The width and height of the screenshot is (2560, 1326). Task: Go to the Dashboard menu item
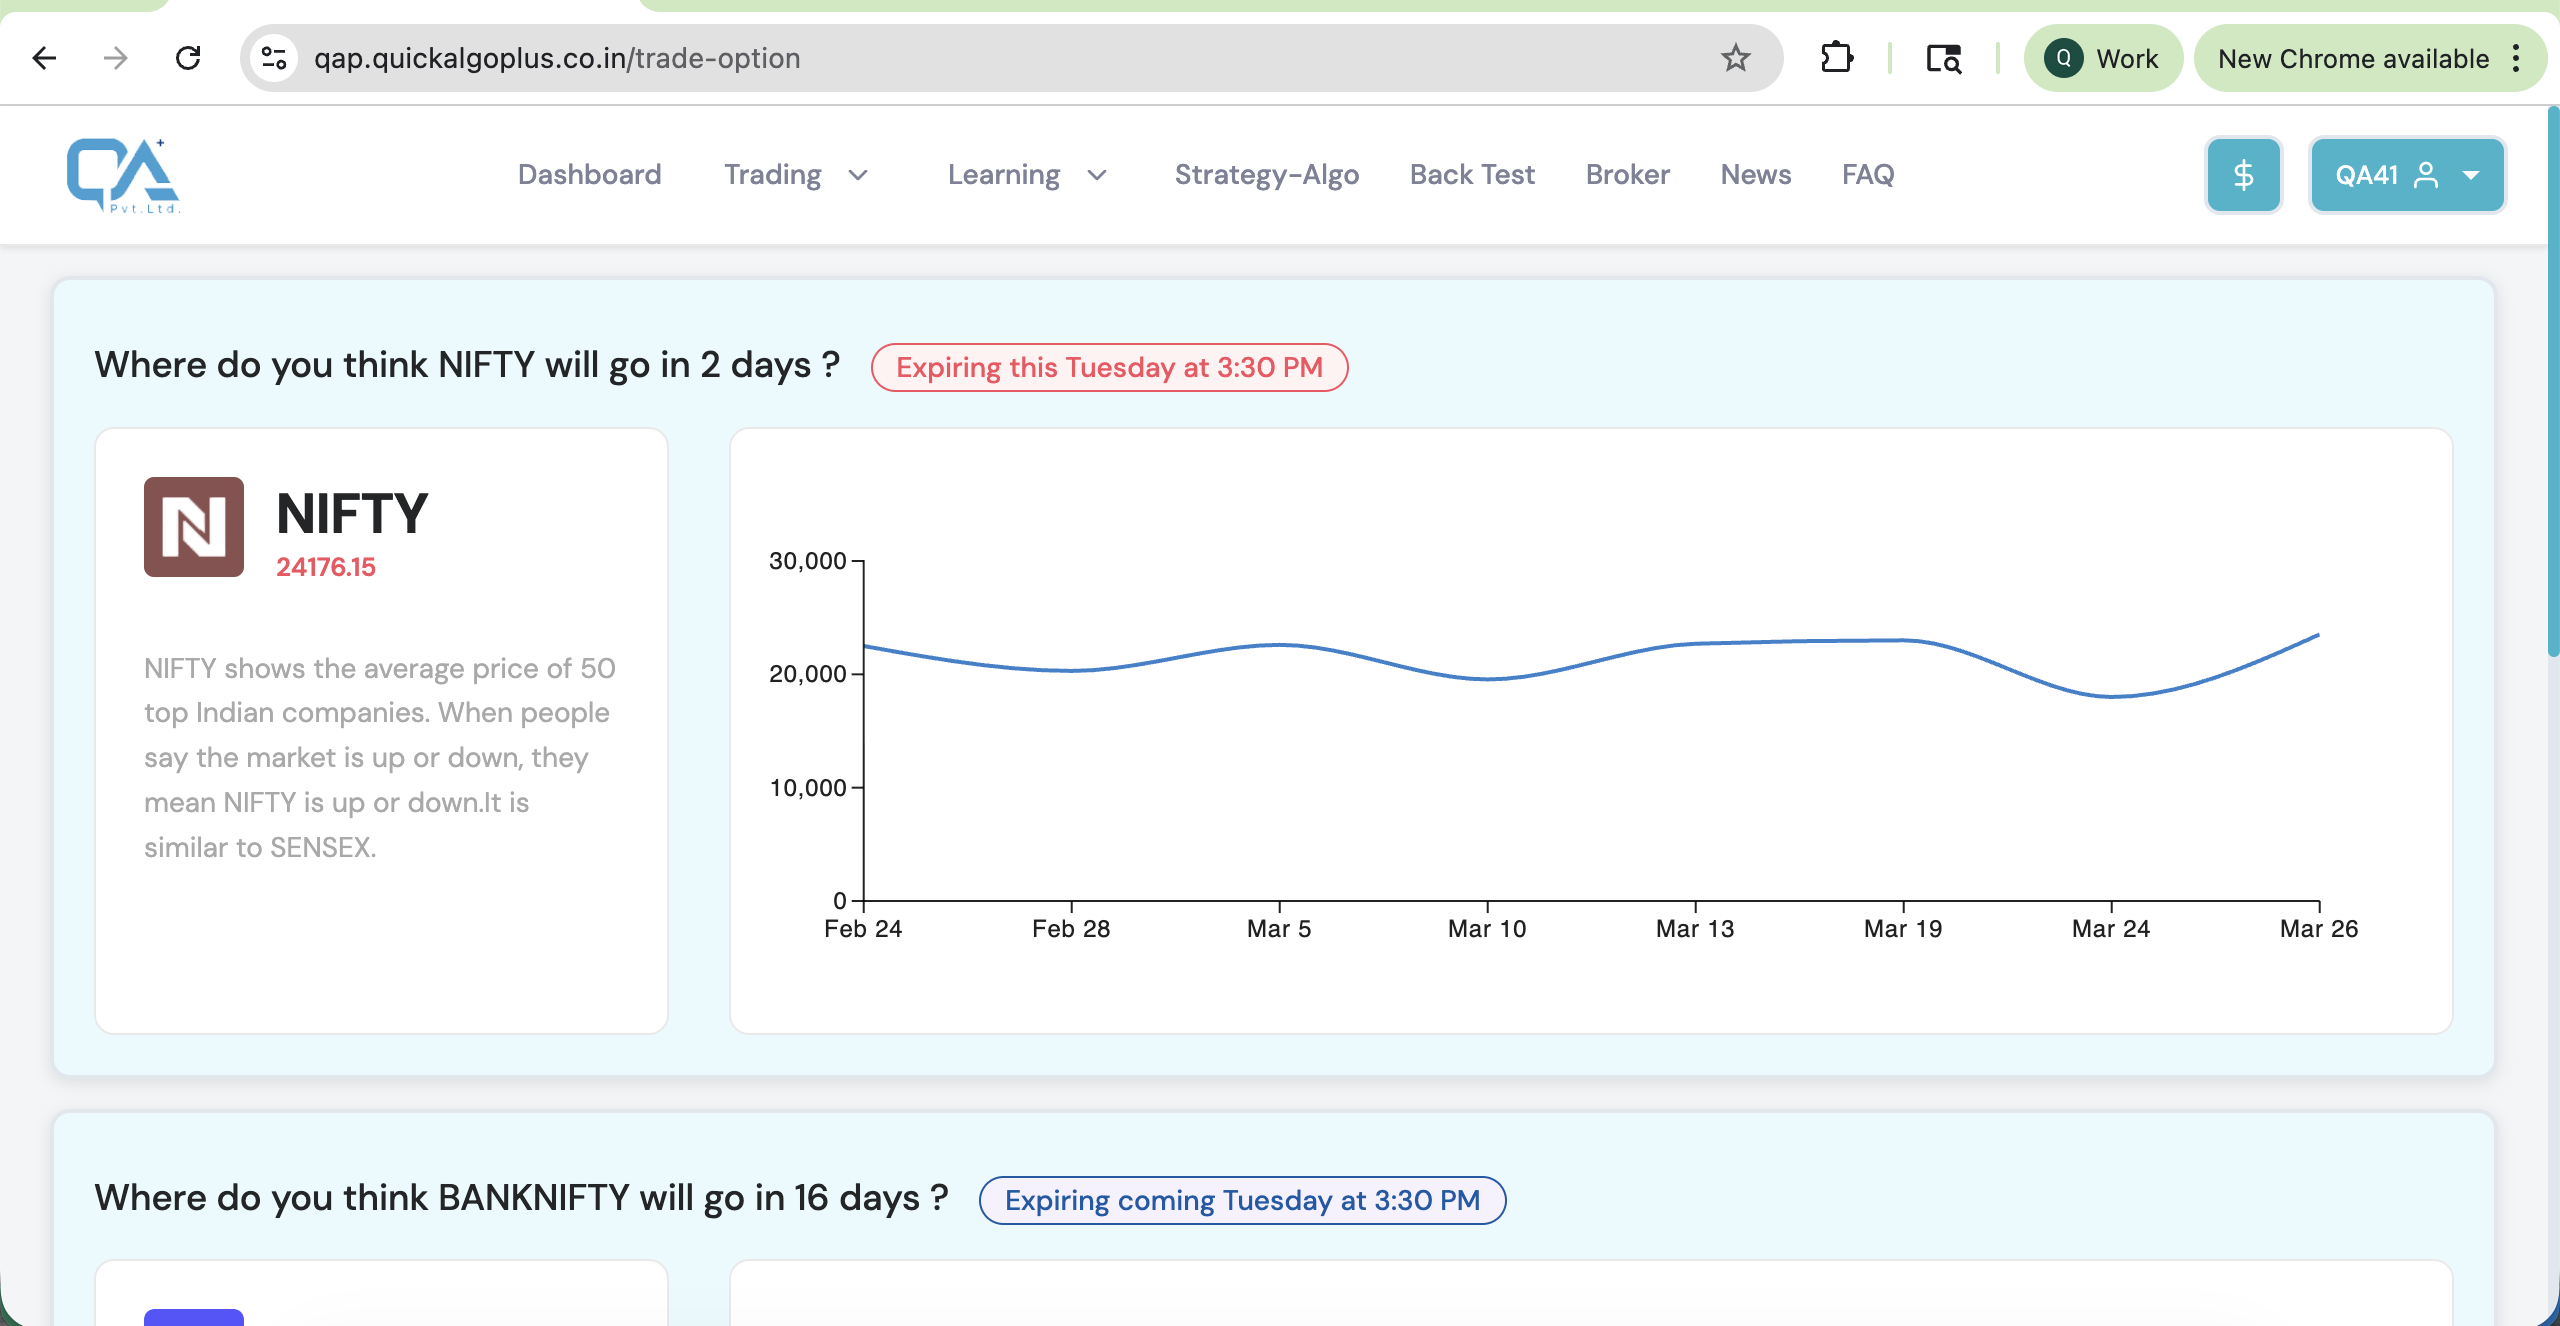[590, 175]
